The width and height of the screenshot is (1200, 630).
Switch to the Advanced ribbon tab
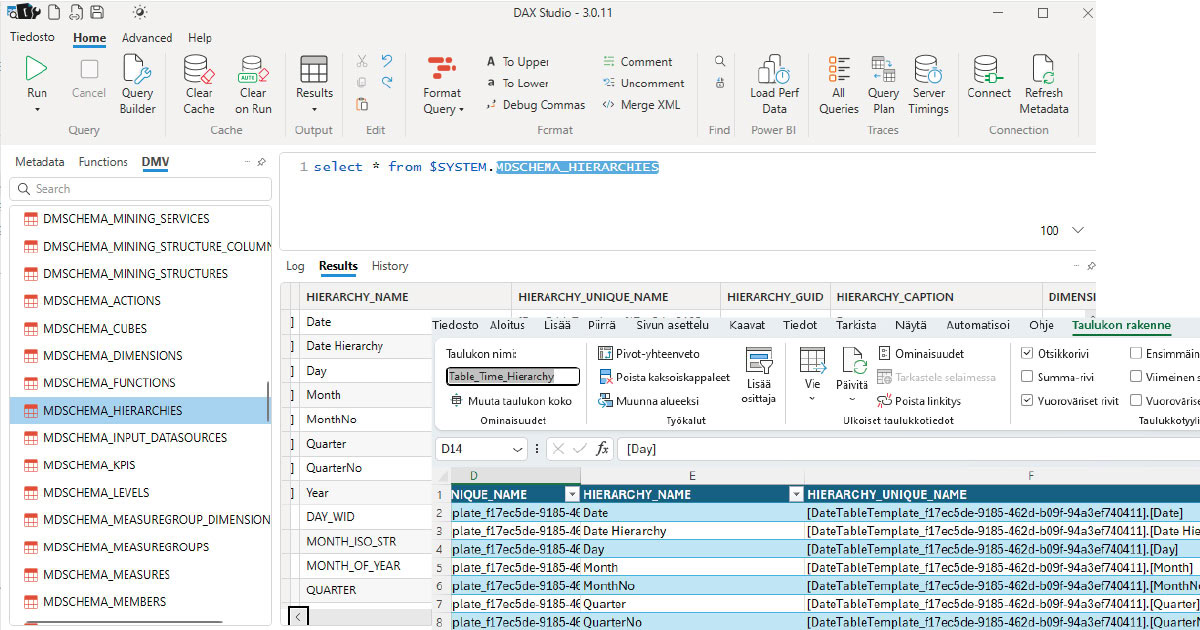coord(147,38)
